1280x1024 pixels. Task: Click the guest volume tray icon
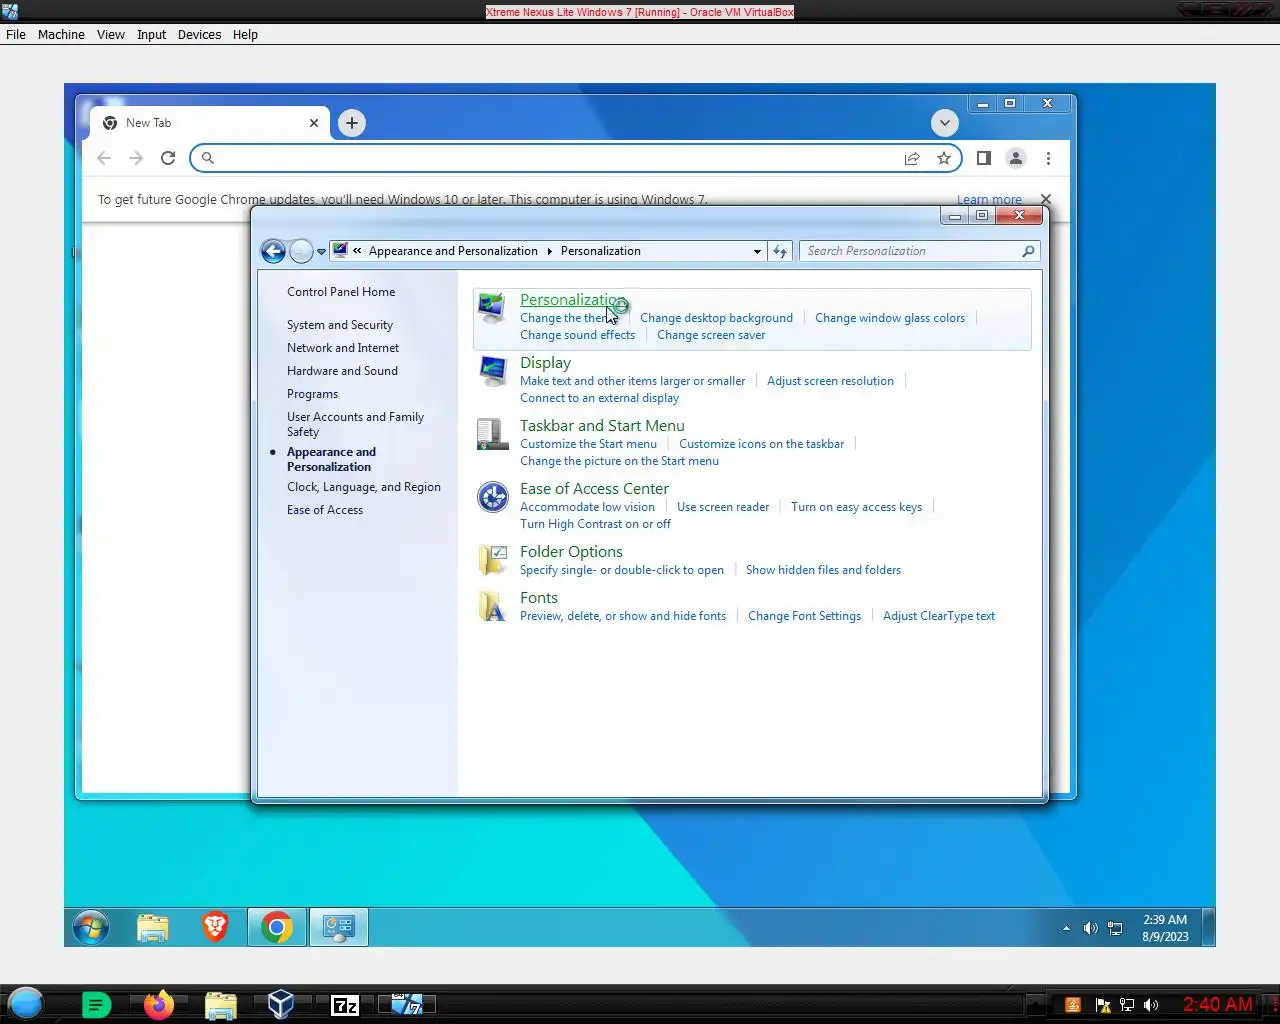click(1090, 928)
